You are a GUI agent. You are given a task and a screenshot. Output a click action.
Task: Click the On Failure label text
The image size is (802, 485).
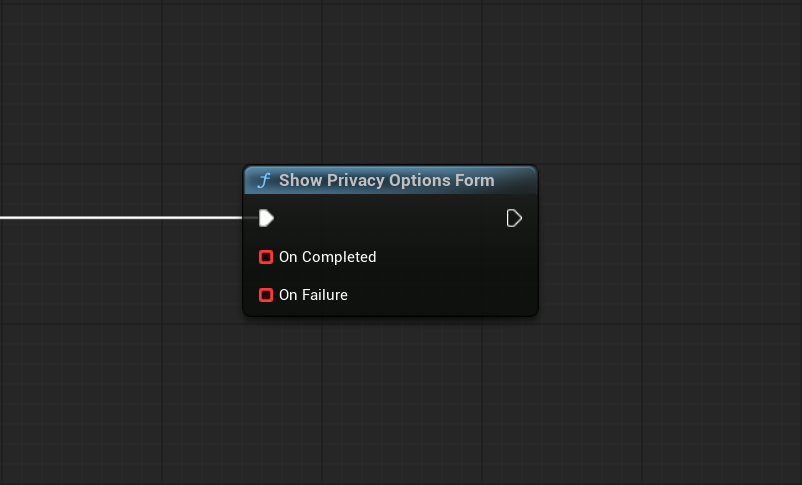(x=313, y=295)
